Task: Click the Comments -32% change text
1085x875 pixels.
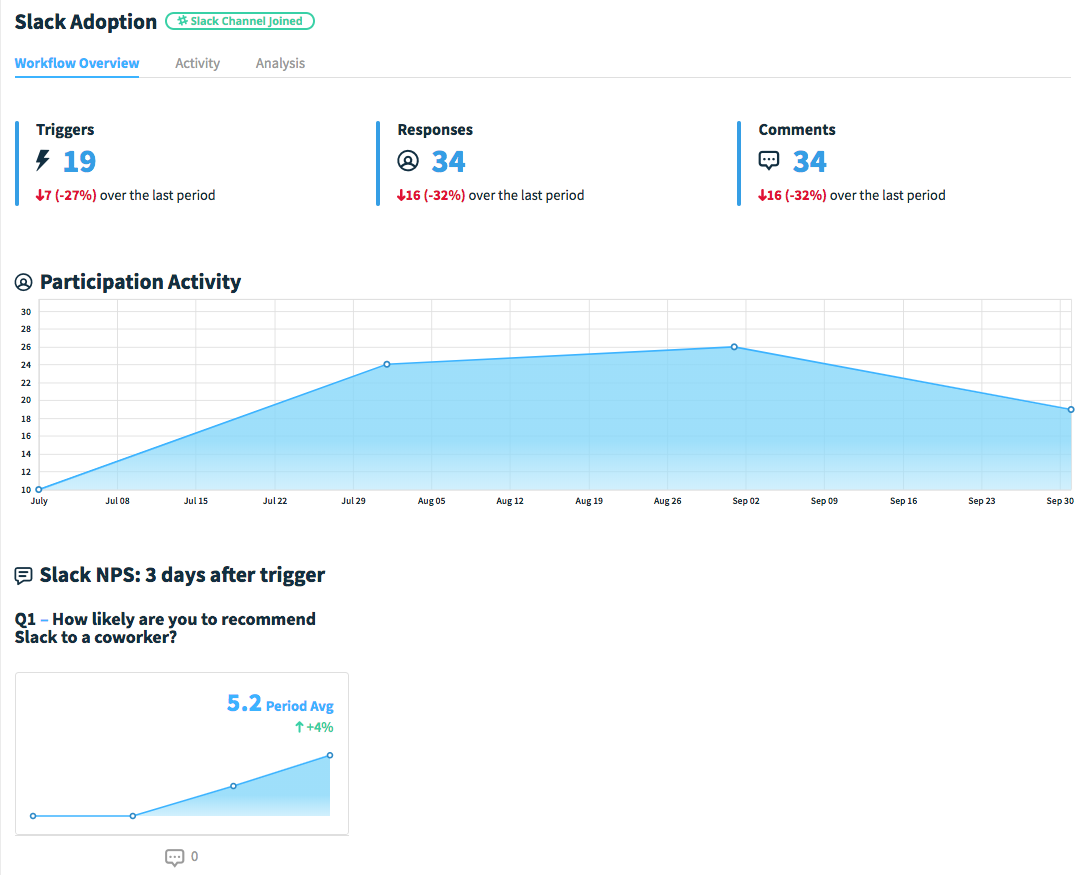Action: click(792, 195)
